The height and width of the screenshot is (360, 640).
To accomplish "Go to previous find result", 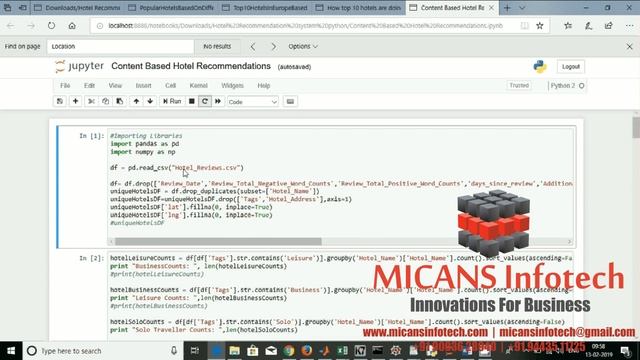I will (253, 47).
